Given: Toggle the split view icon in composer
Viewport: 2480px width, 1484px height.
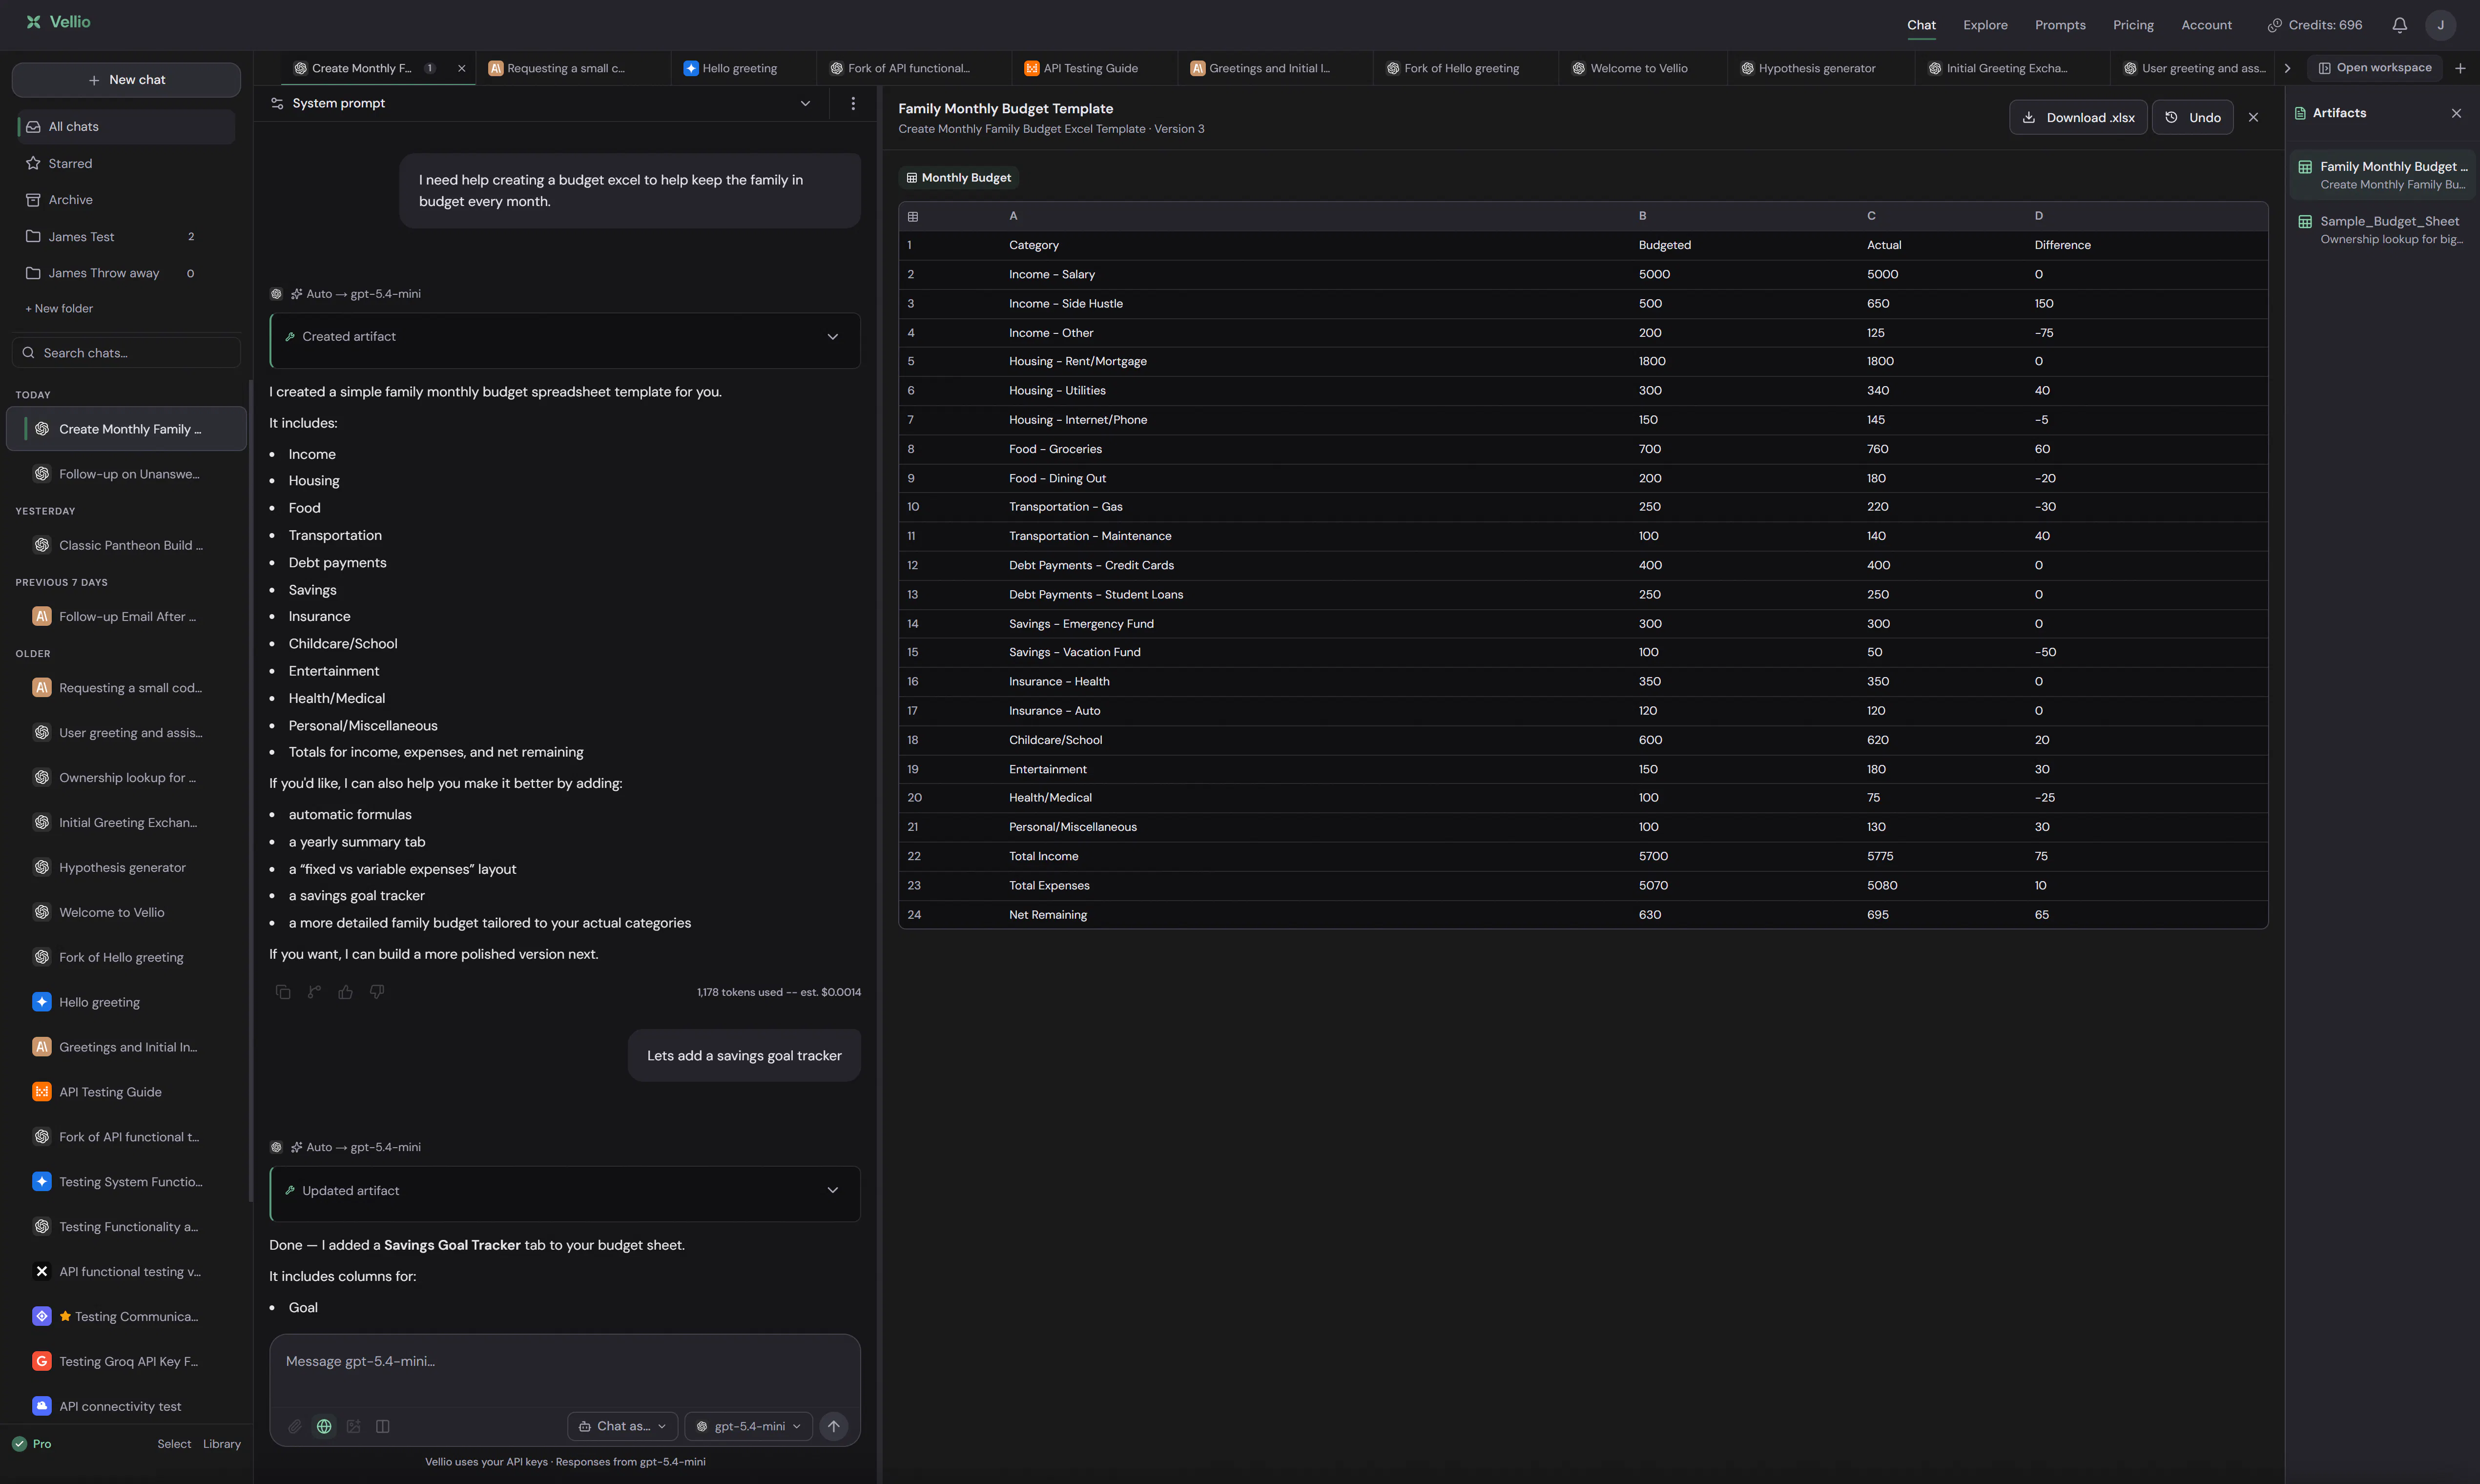Looking at the screenshot, I should (383, 1426).
